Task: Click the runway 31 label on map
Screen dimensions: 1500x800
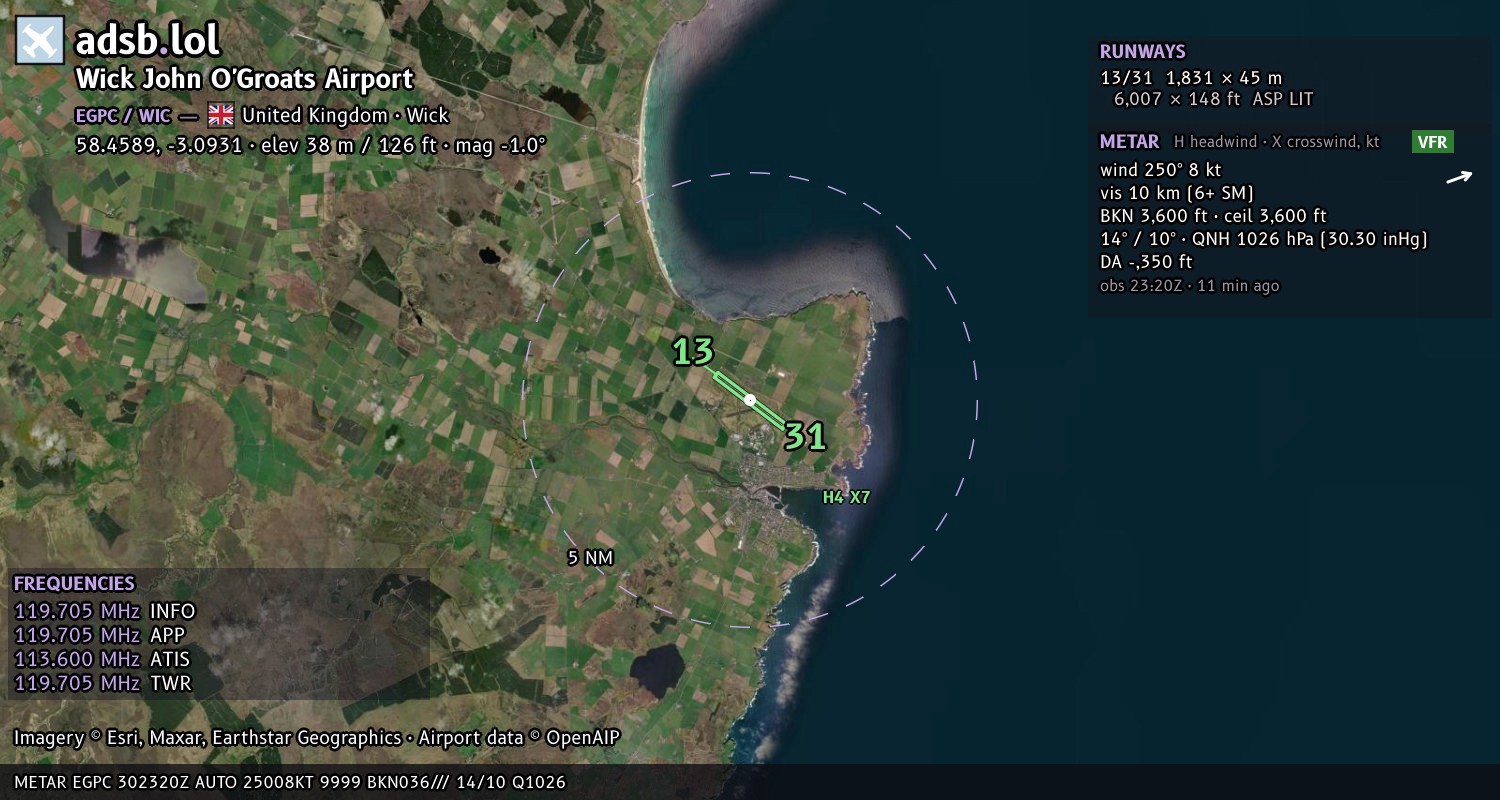Action: [805, 436]
